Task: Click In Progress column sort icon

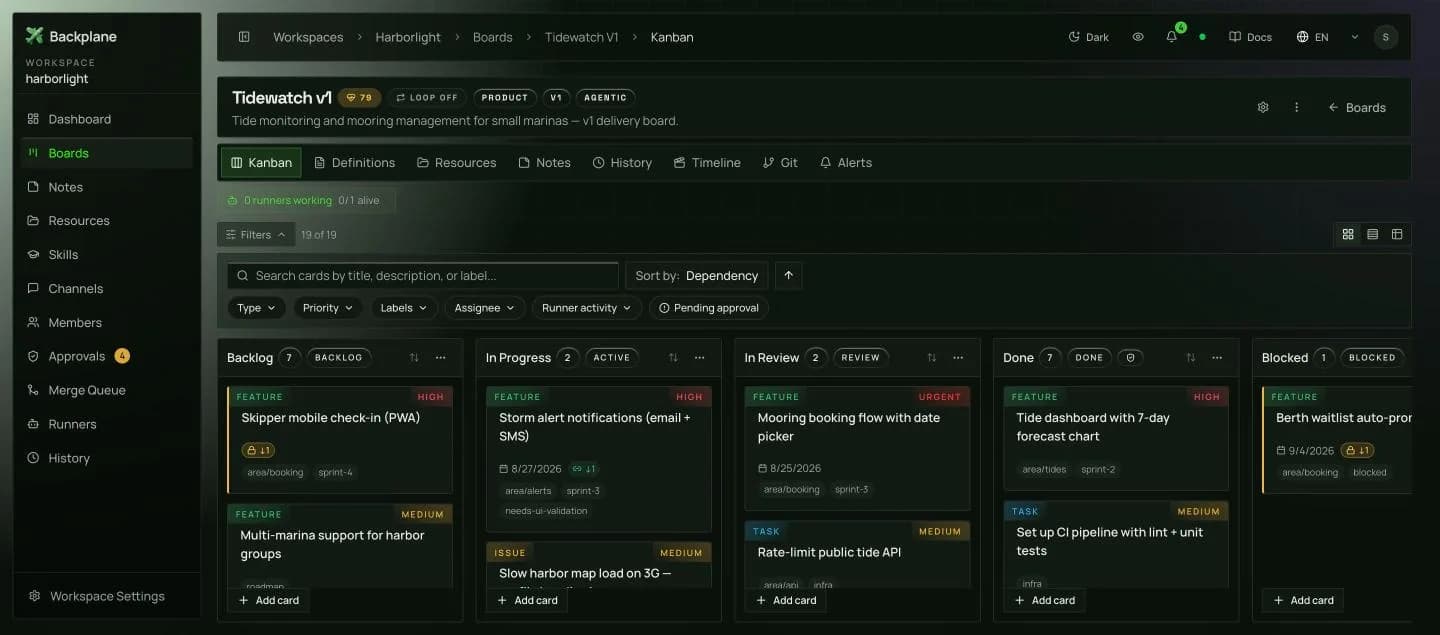Action: [x=673, y=358]
